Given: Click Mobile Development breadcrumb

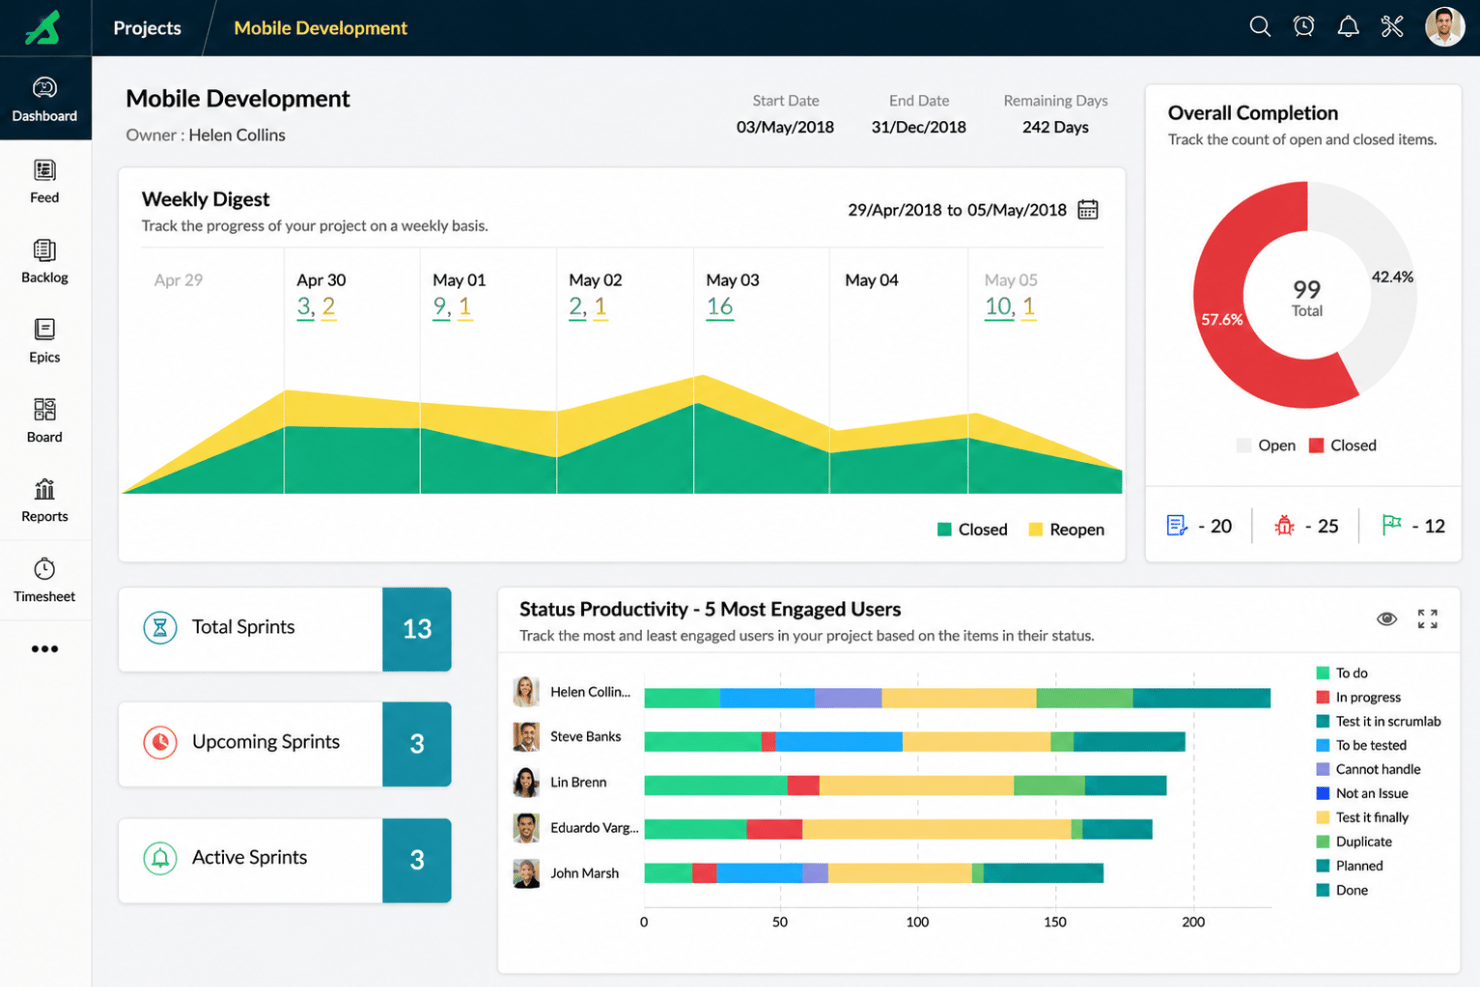Looking at the screenshot, I should point(320,28).
